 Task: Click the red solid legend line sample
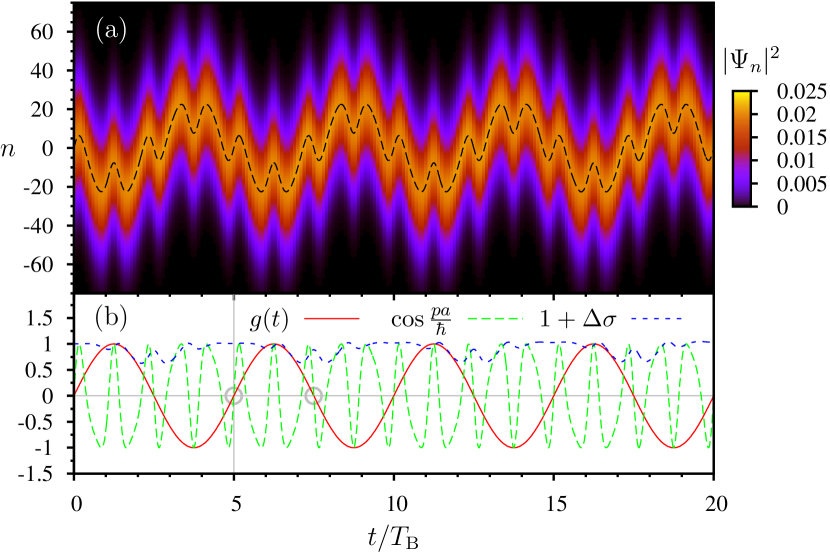[332, 319]
